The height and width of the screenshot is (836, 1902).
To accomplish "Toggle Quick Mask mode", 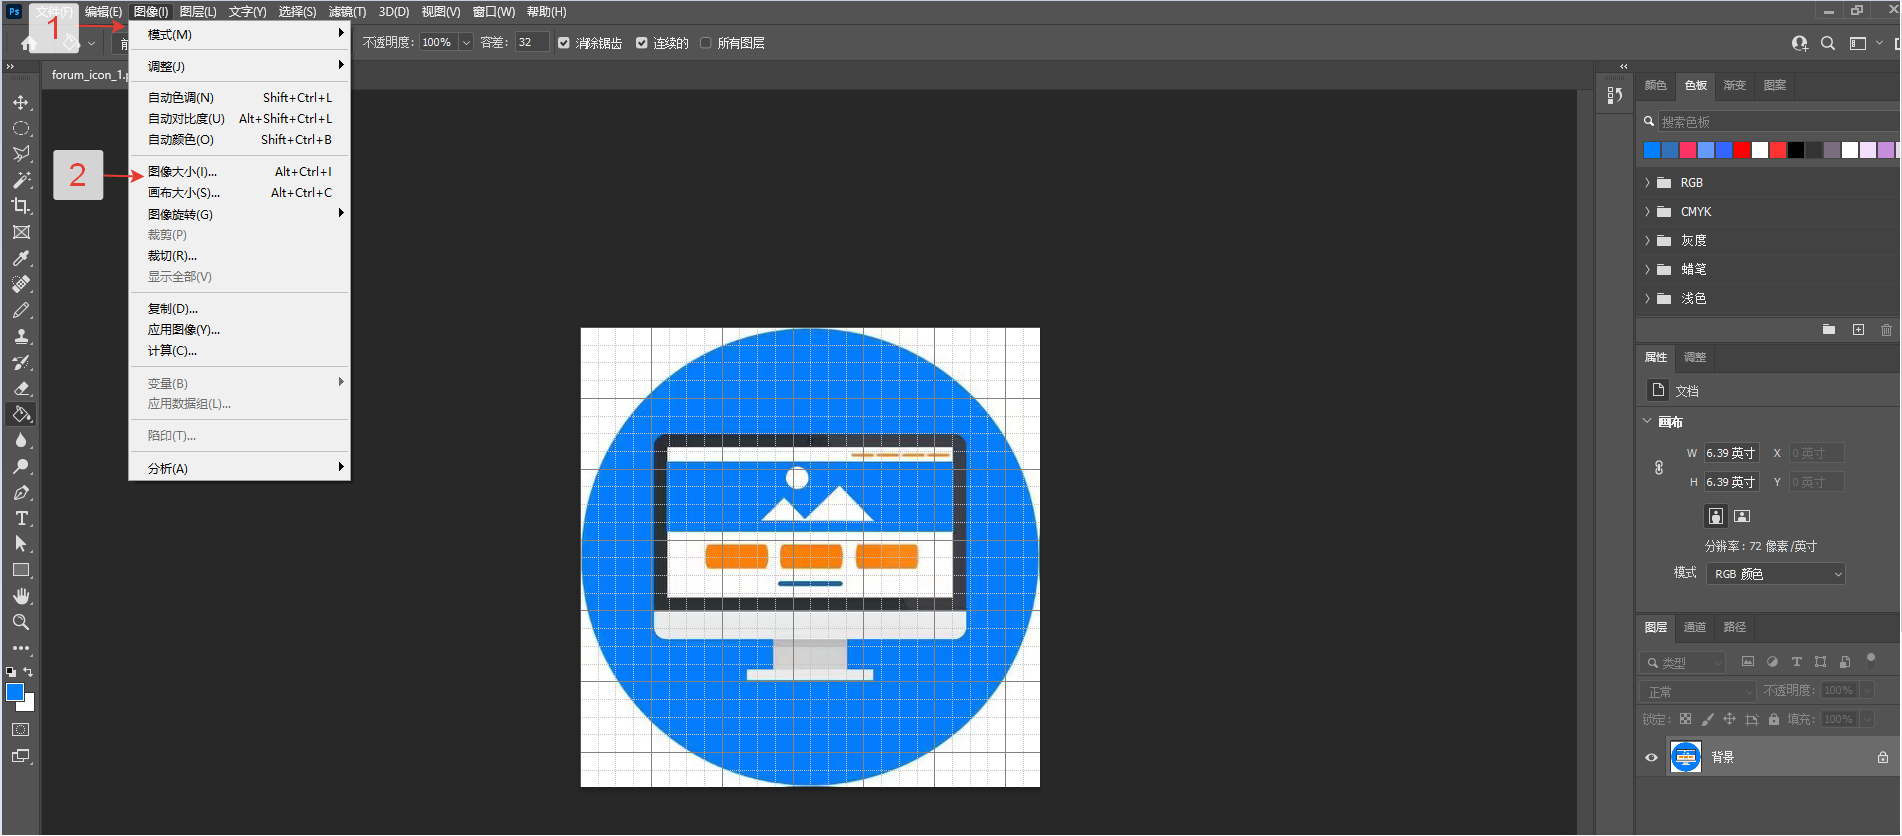I will click(21, 730).
